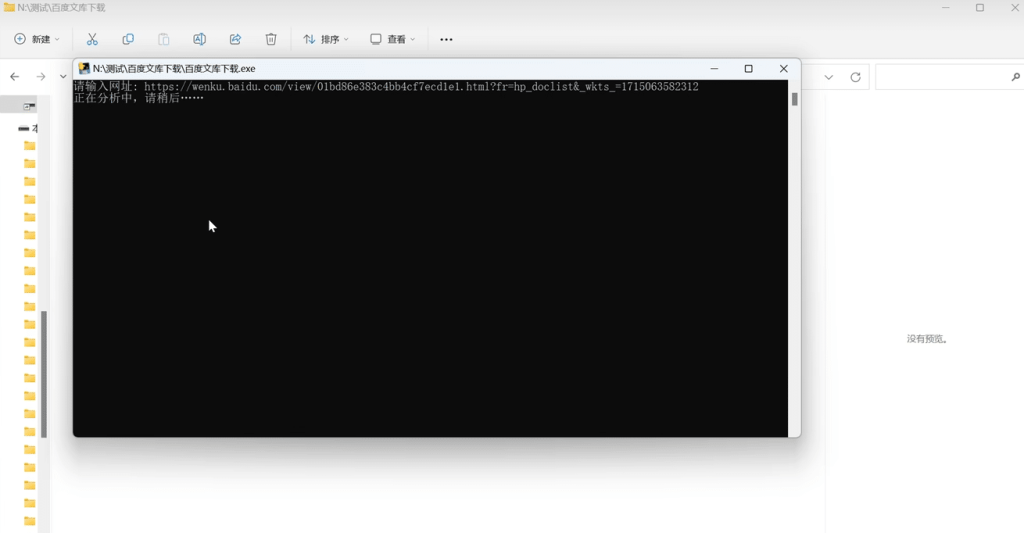Viewport: 1024px width, 533px height.
Task: Click the Share icon in Explorer toolbar
Action: (235, 39)
